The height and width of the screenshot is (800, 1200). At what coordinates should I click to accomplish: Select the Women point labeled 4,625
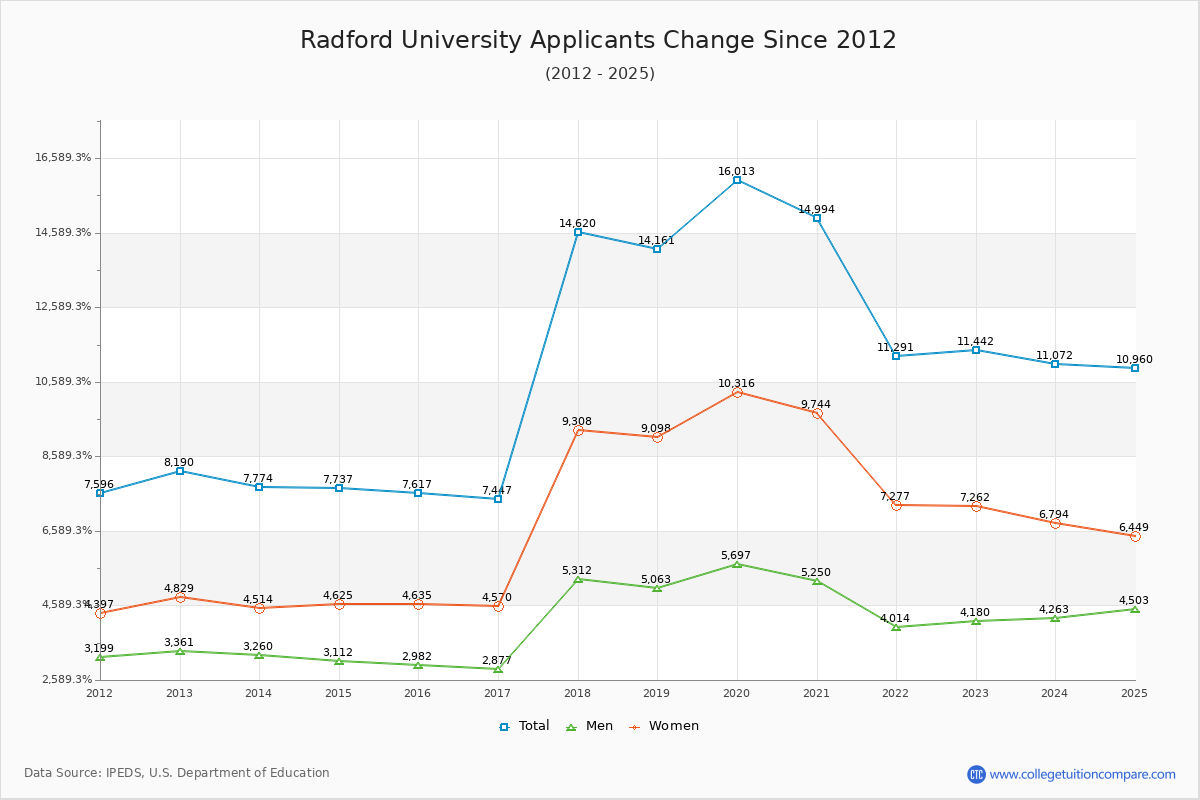(x=339, y=604)
